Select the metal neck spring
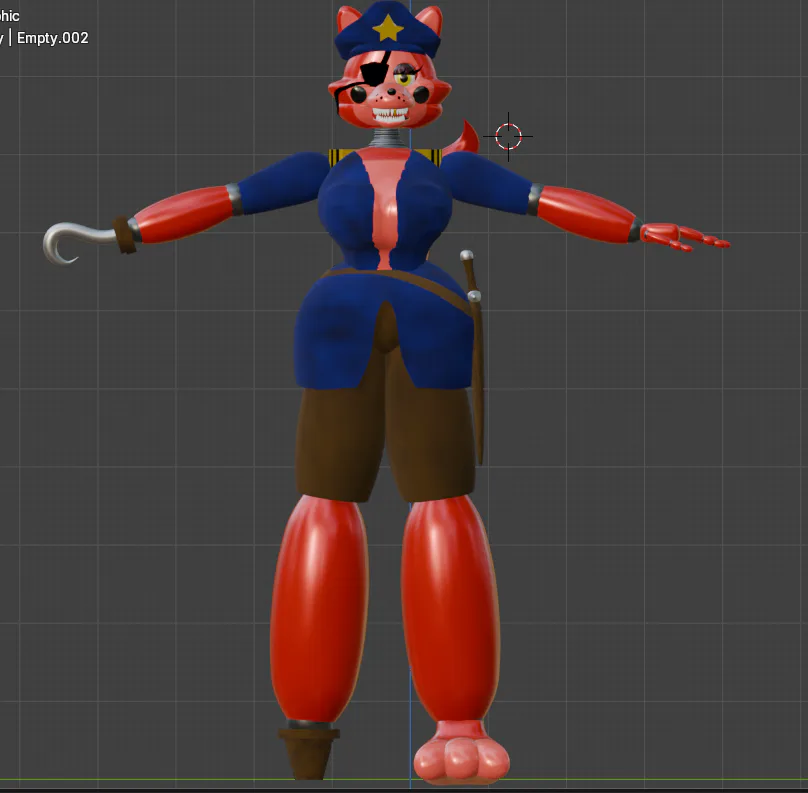 388,138
